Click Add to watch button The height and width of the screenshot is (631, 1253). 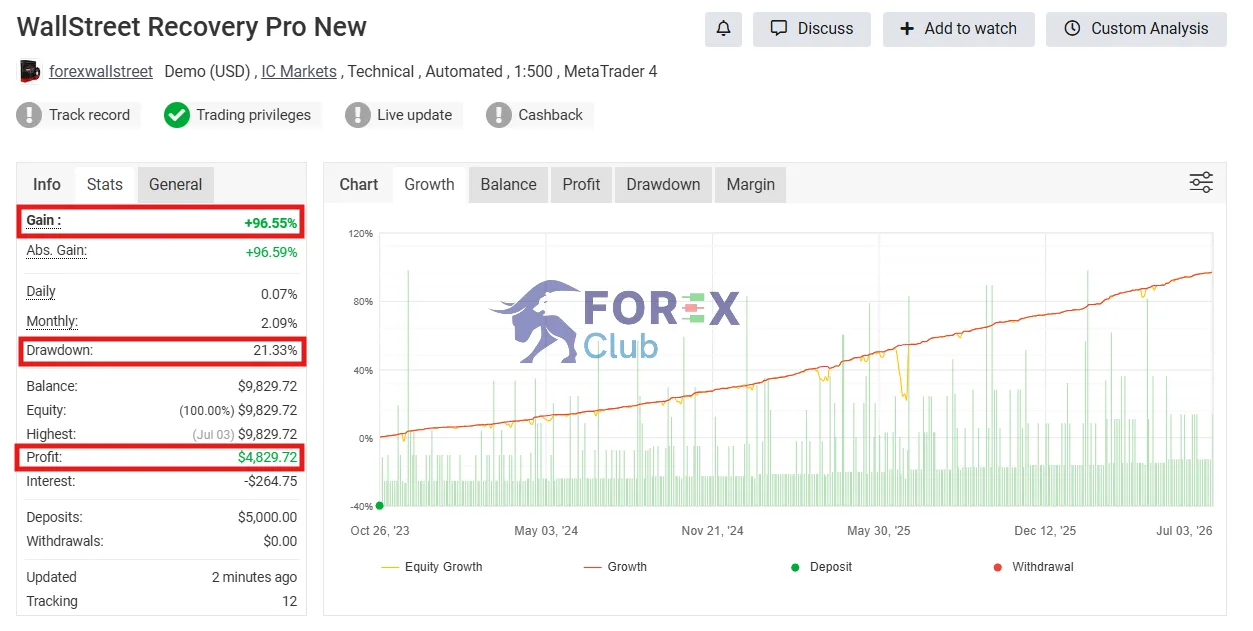click(x=958, y=29)
